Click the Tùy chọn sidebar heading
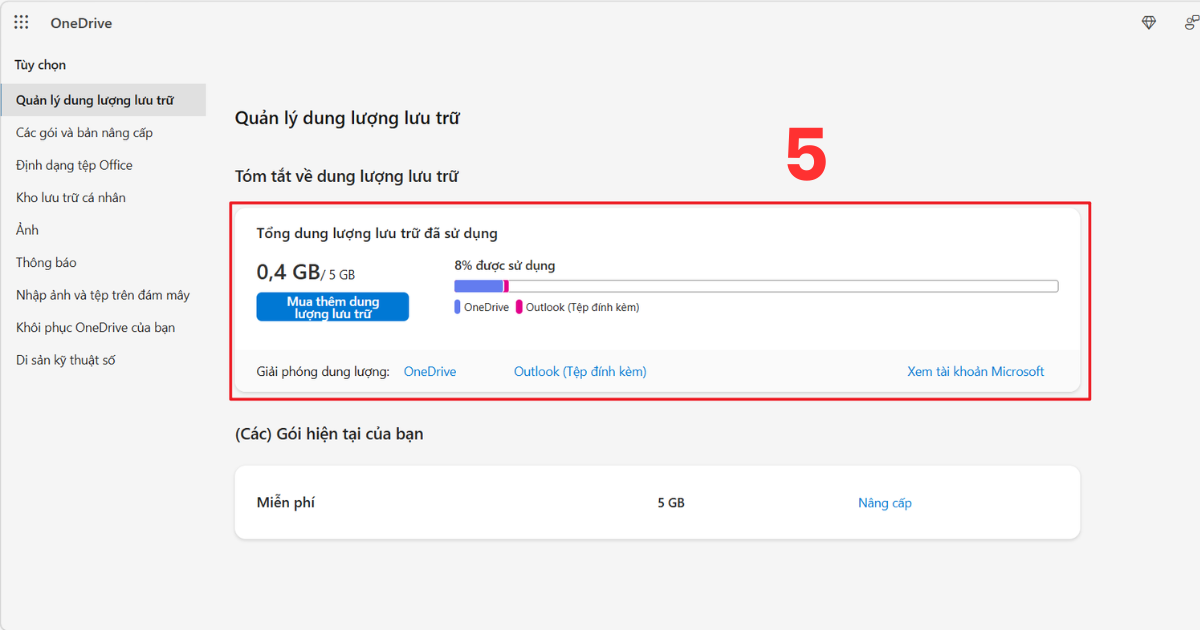The width and height of the screenshot is (1200, 630). click(40, 65)
